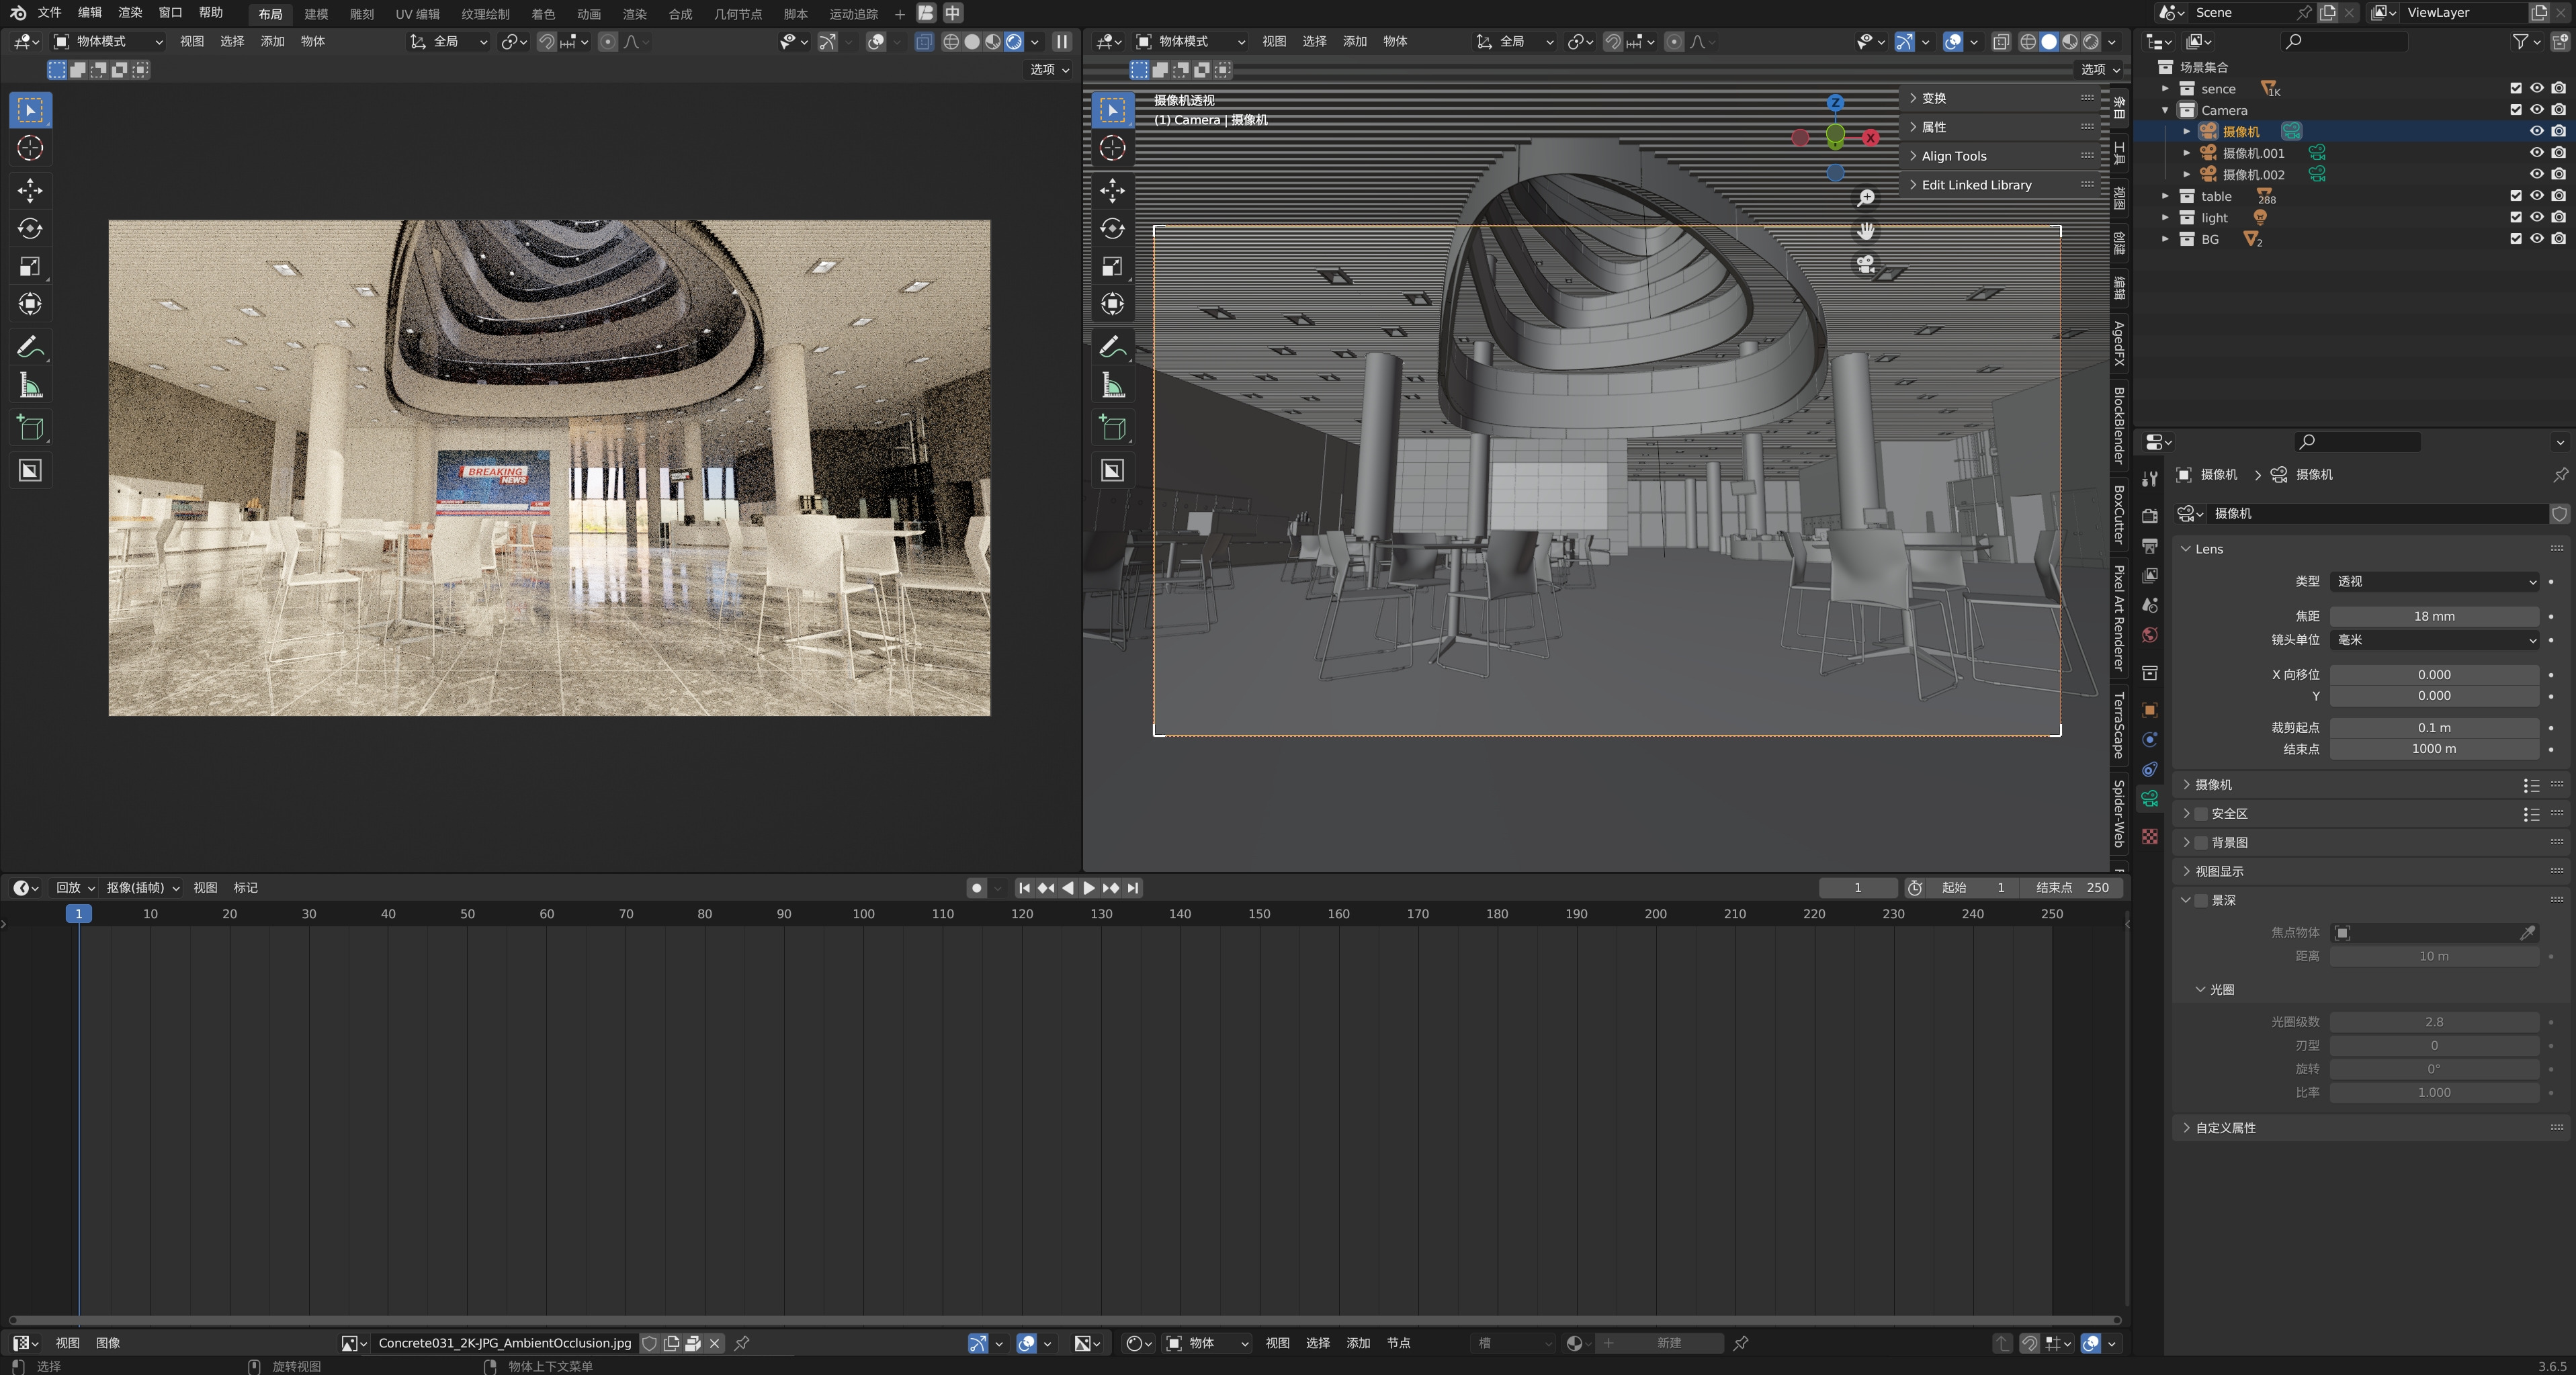2576x1375 pixels.
Task: Uncheck the sence collection checkbox
Action: [x=2515, y=89]
